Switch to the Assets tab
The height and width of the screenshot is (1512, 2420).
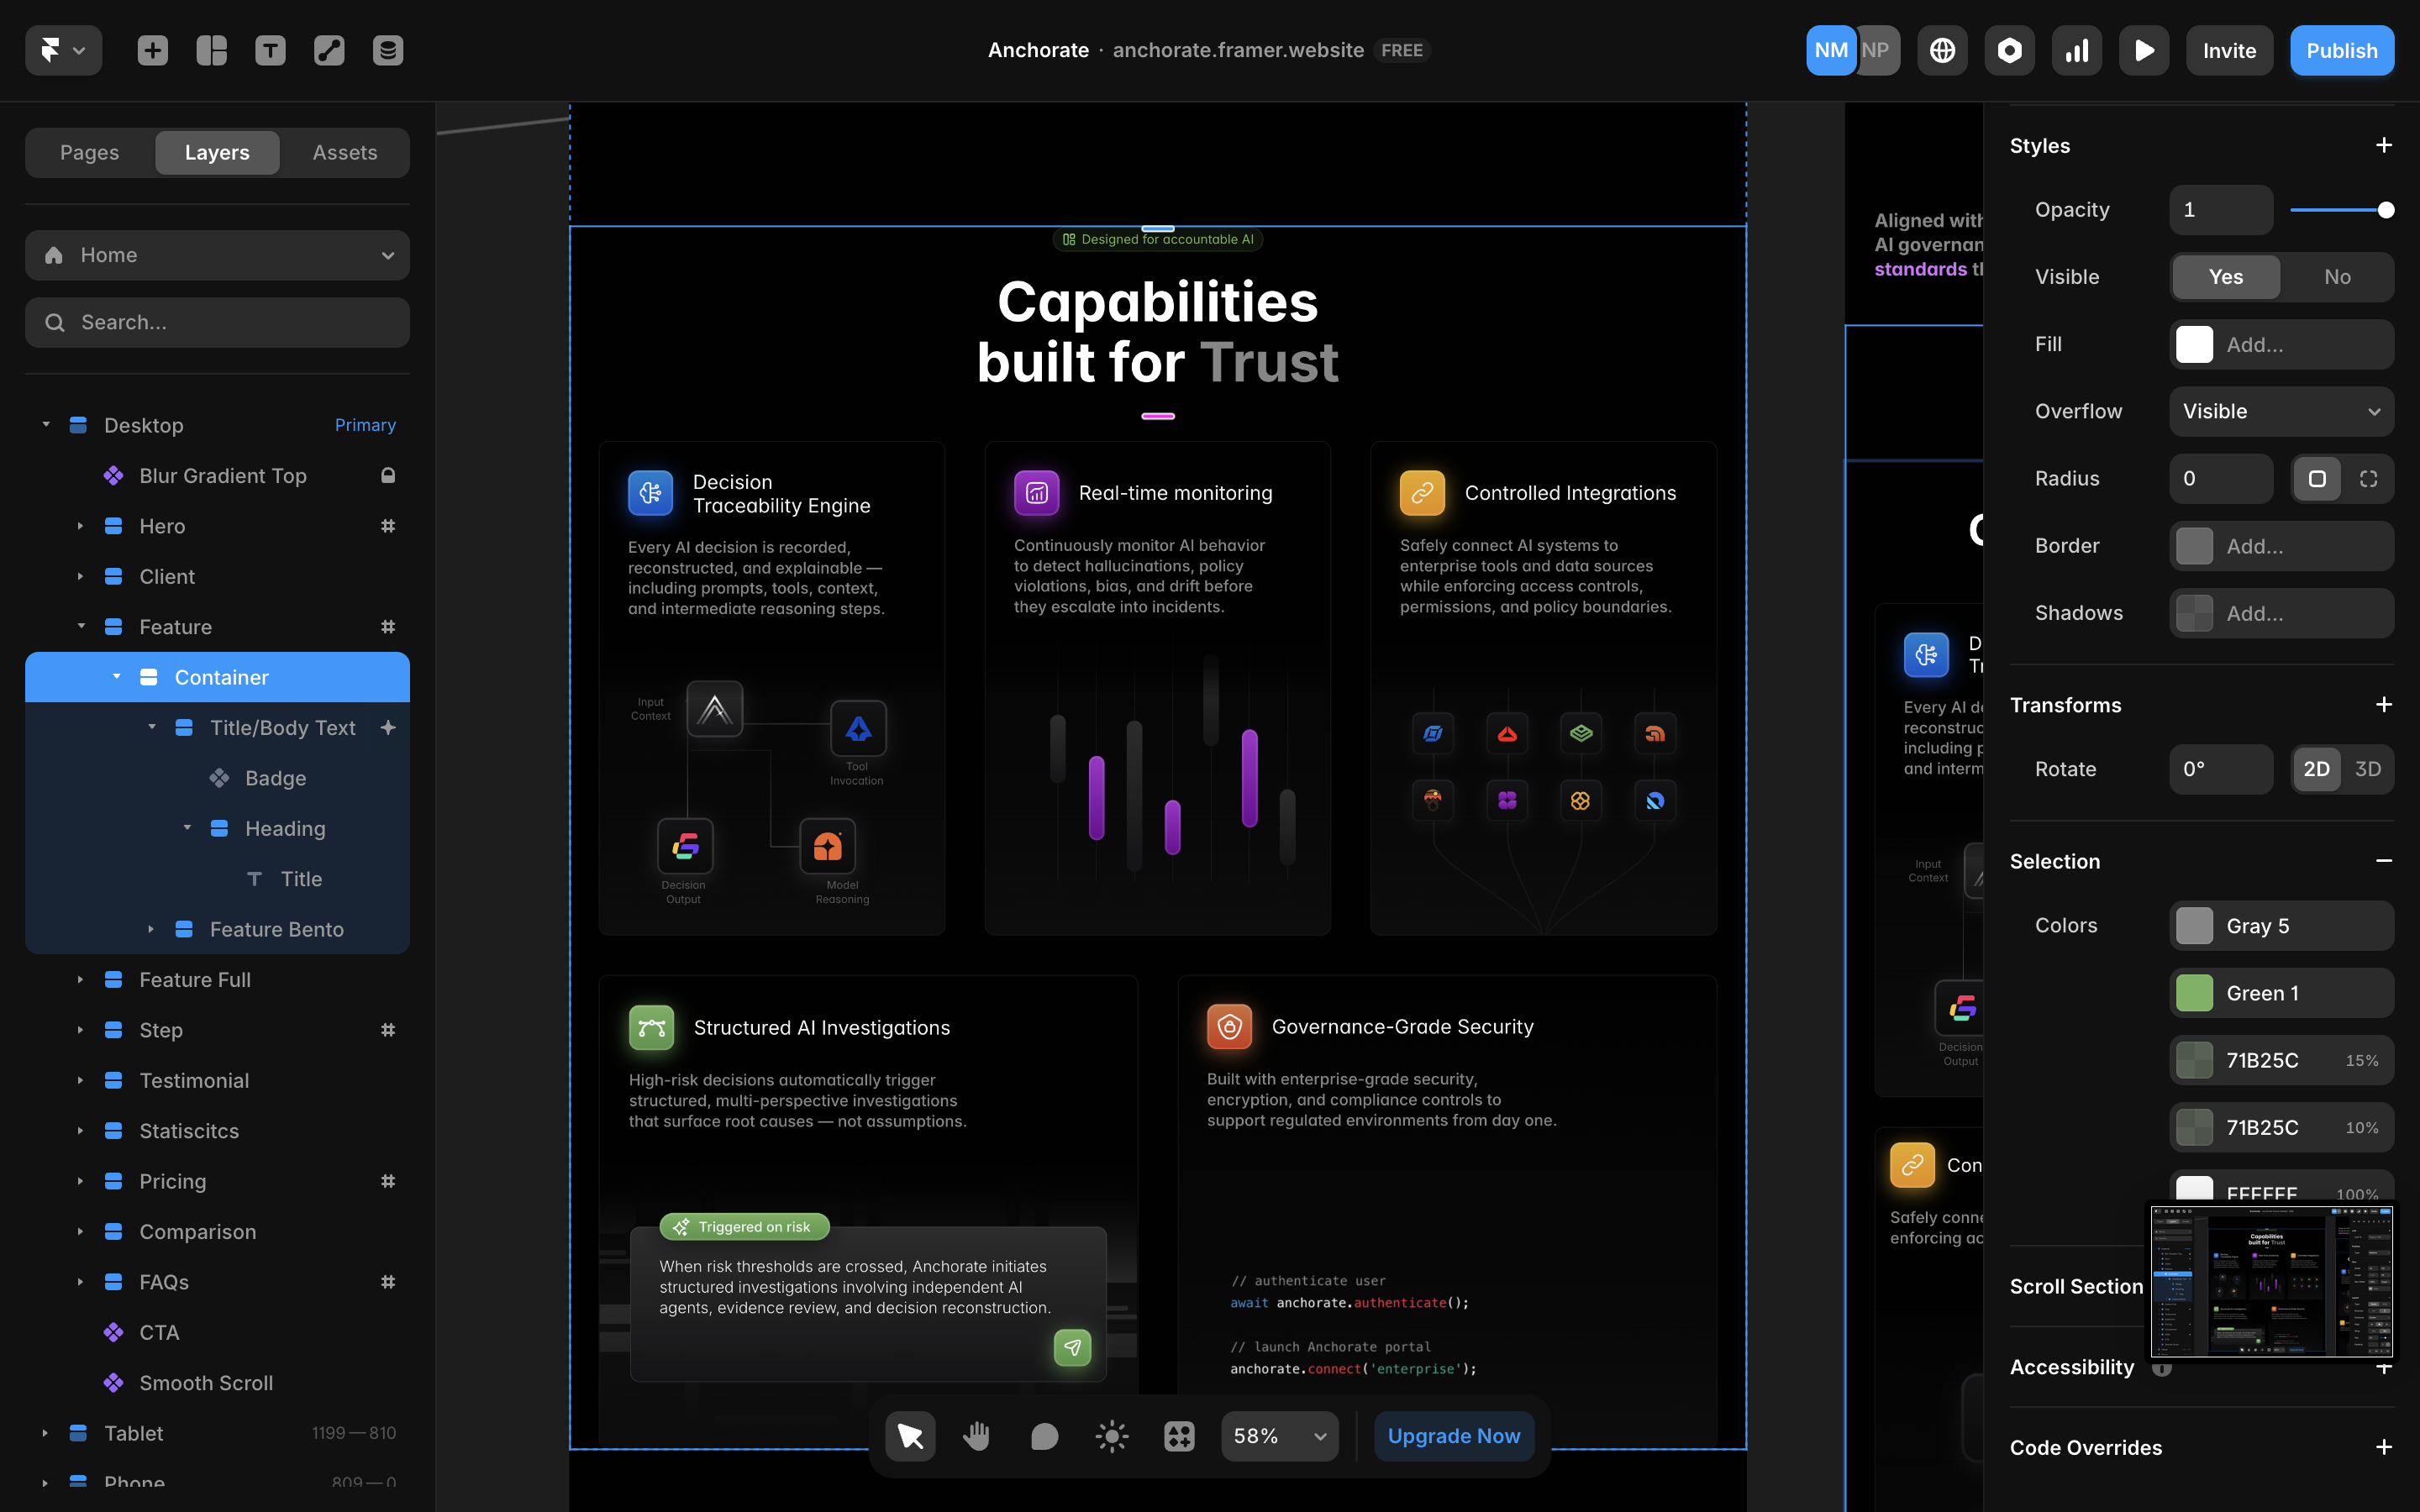click(x=344, y=153)
